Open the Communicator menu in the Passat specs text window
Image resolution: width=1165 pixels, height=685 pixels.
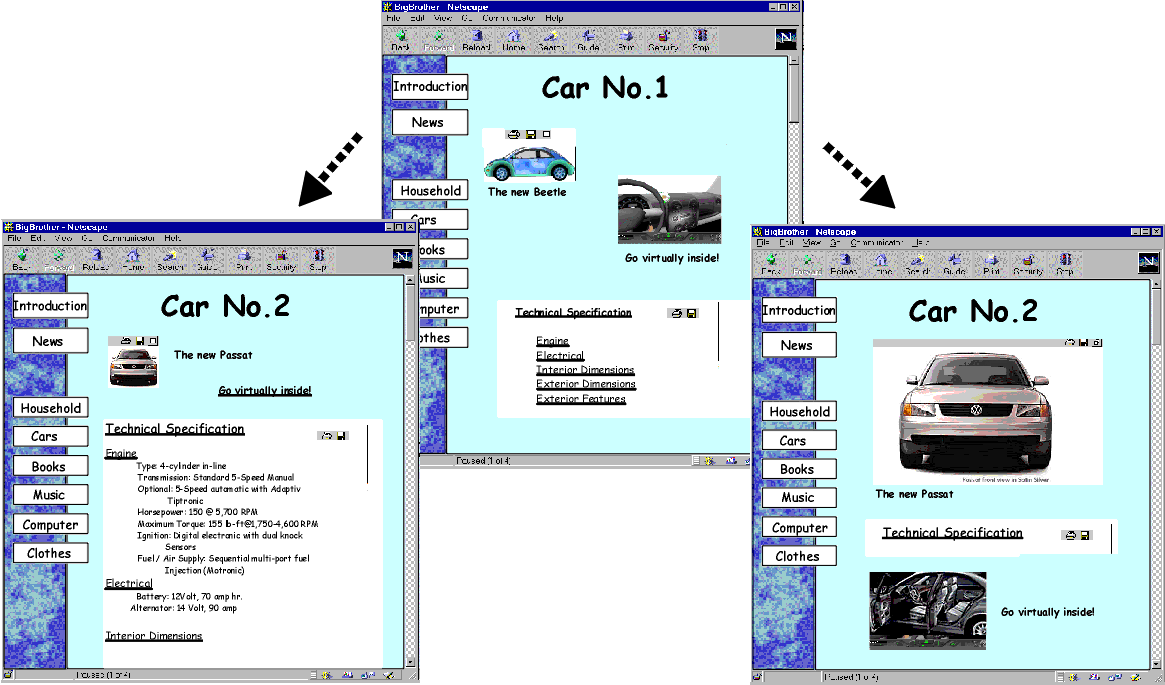pos(129,238)
